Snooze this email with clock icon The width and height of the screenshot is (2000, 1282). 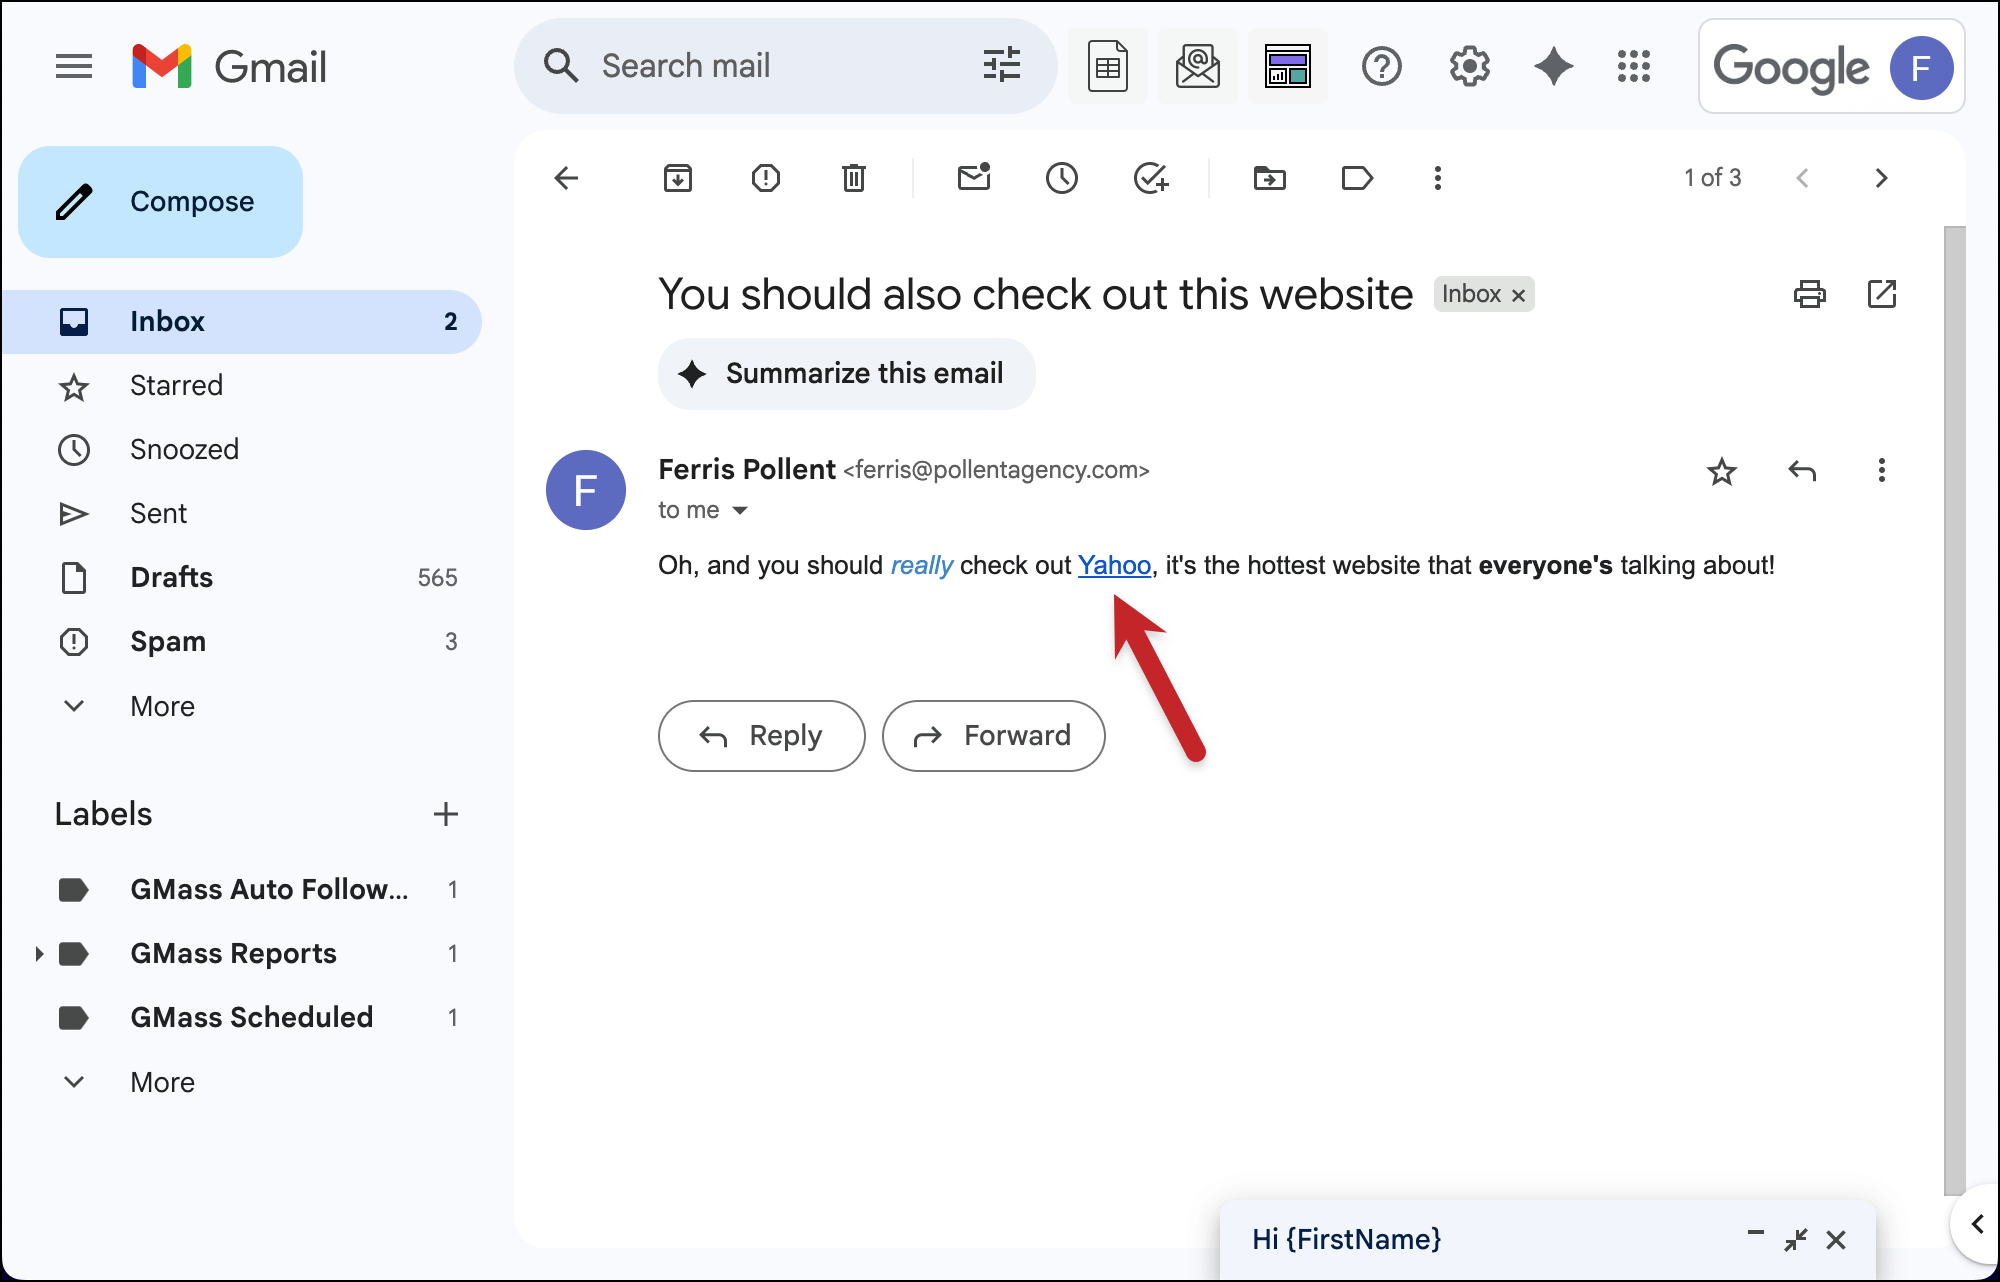(x=1061, y=178)
